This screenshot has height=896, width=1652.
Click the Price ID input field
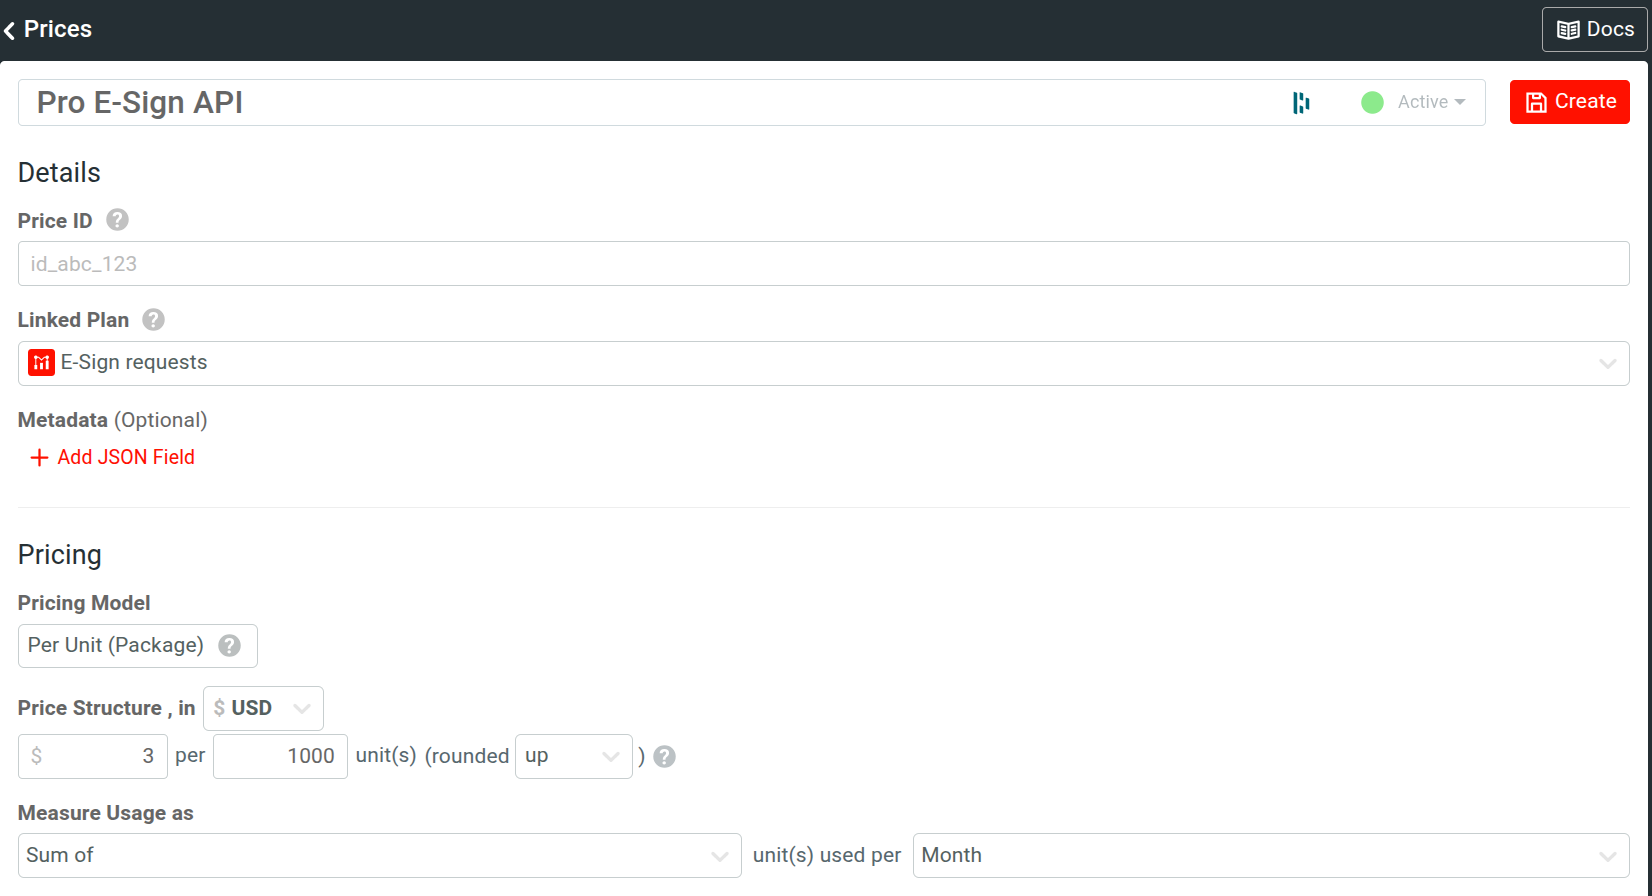[x=823, y=264]
